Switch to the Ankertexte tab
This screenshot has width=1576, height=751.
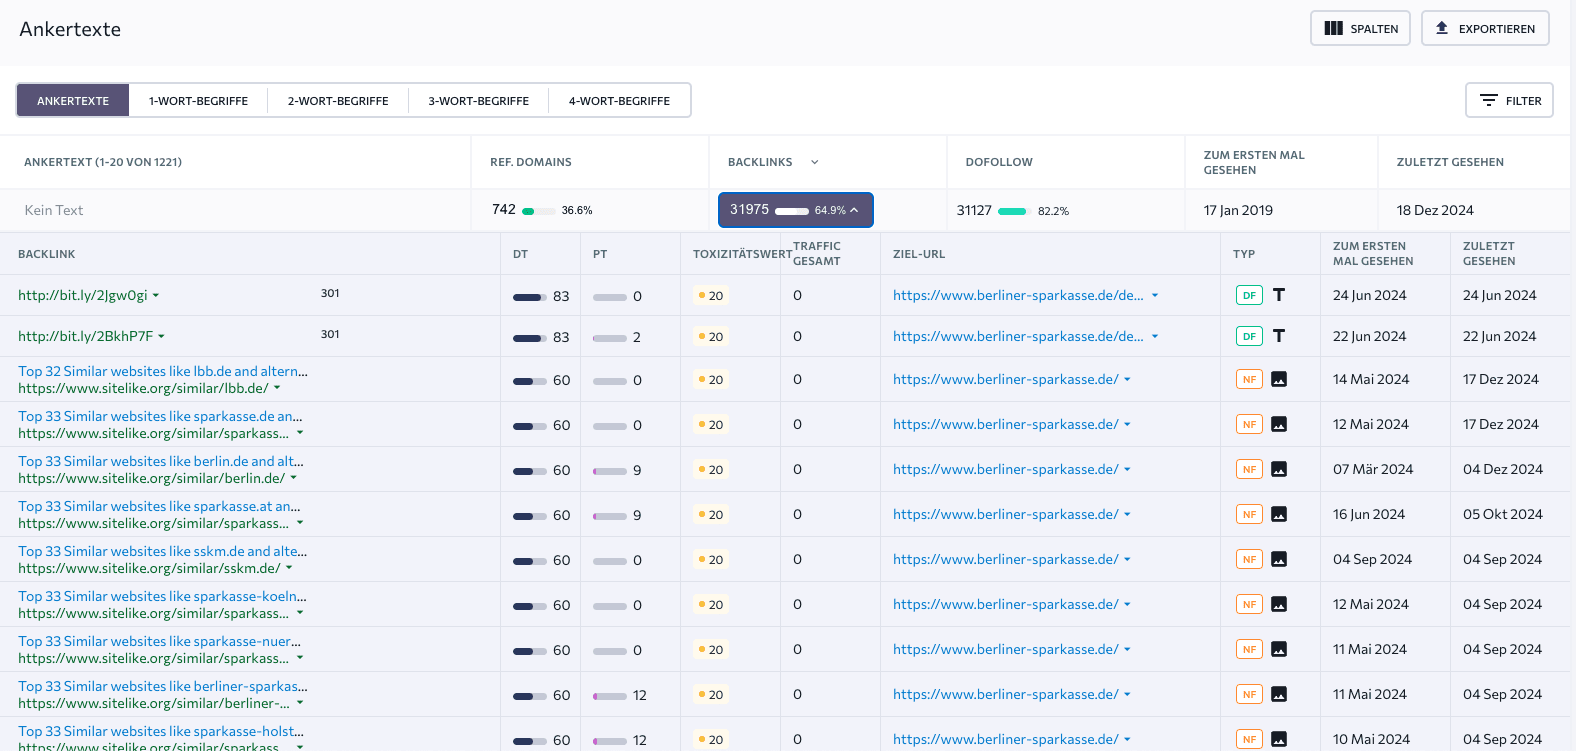(73, 100)
